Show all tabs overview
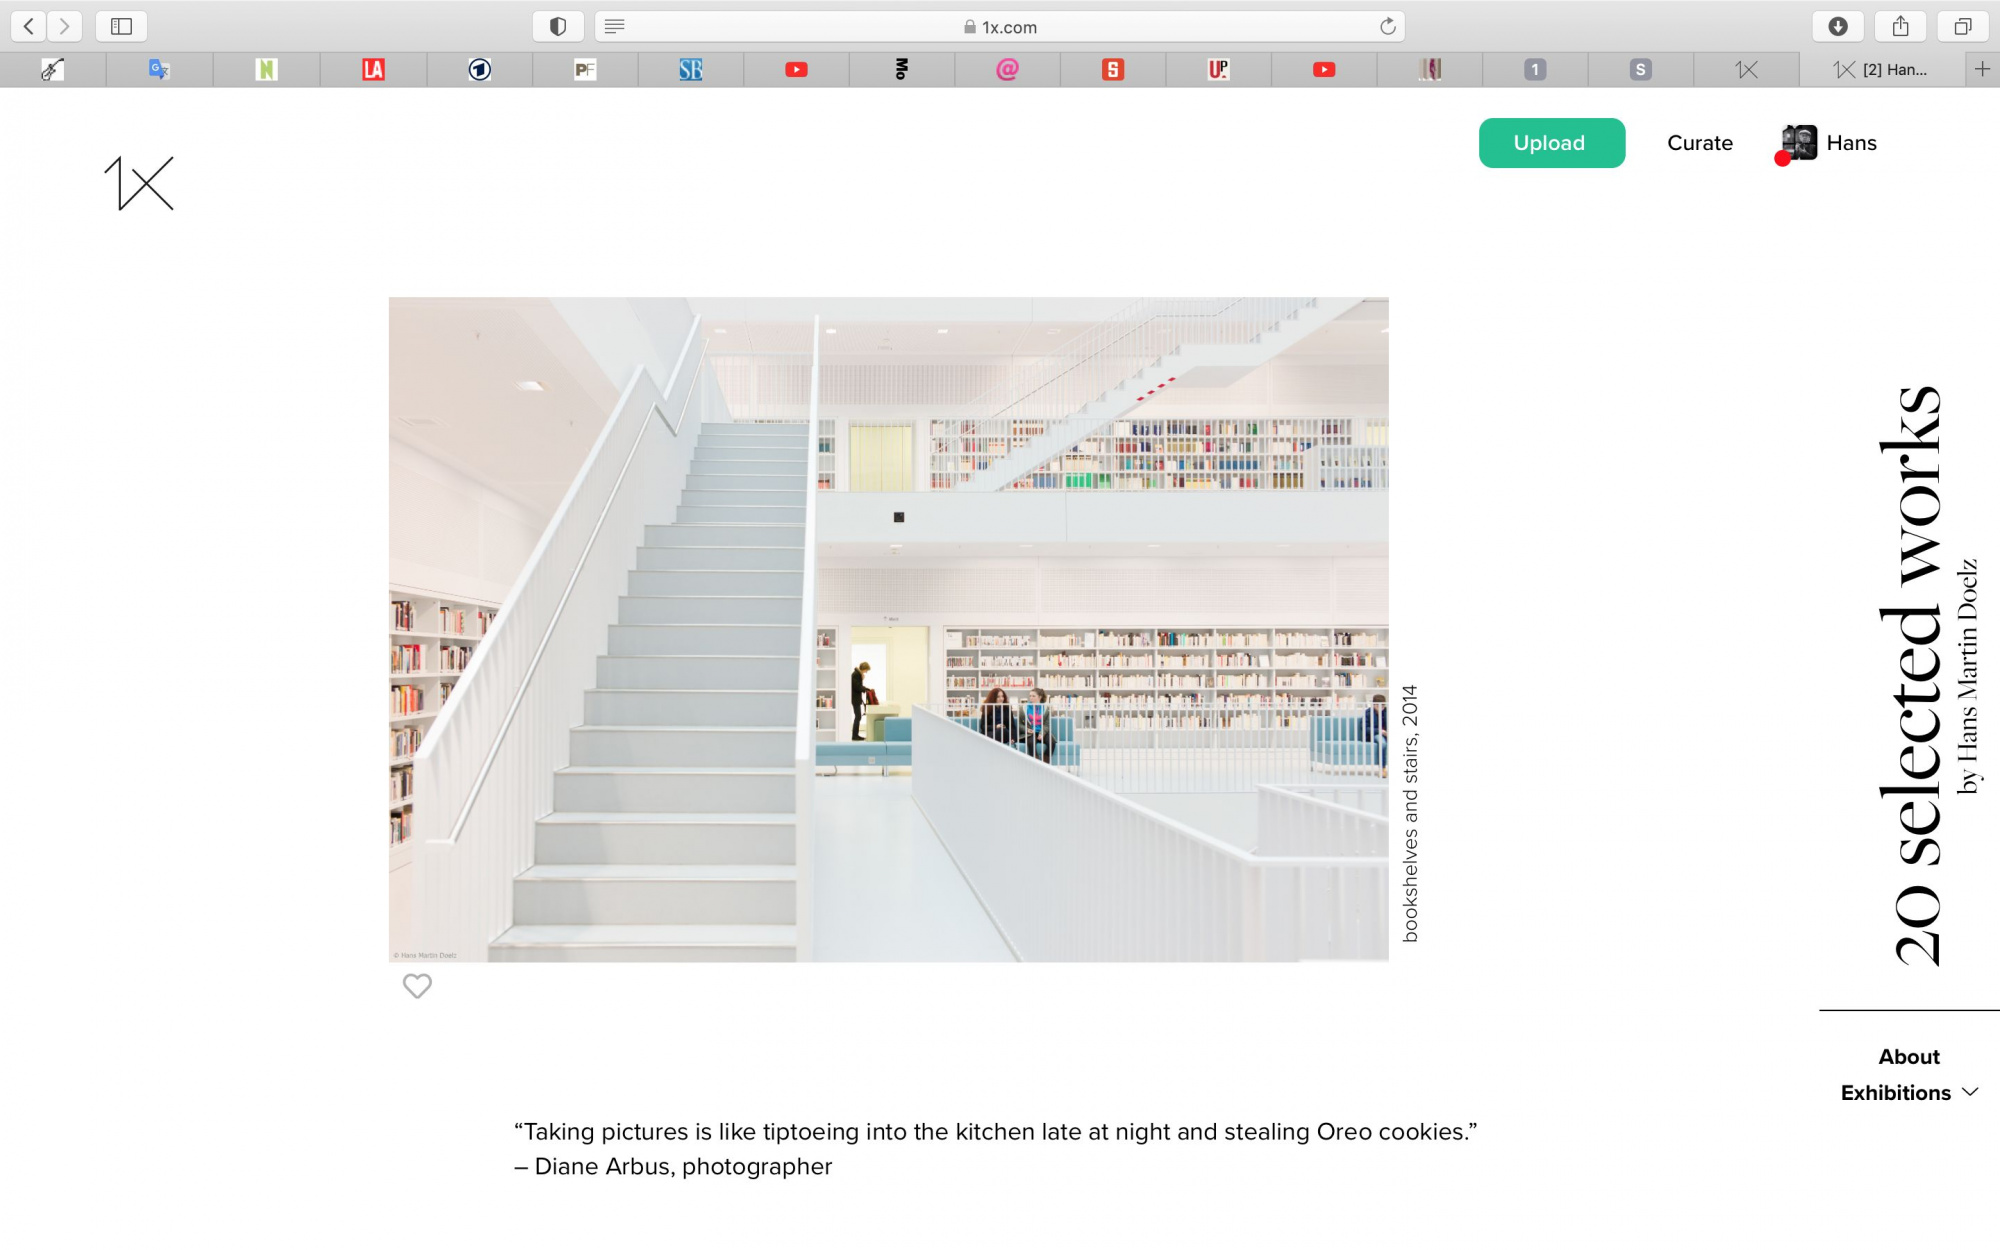The image size is (2000, 1250). coord(1963,27)
